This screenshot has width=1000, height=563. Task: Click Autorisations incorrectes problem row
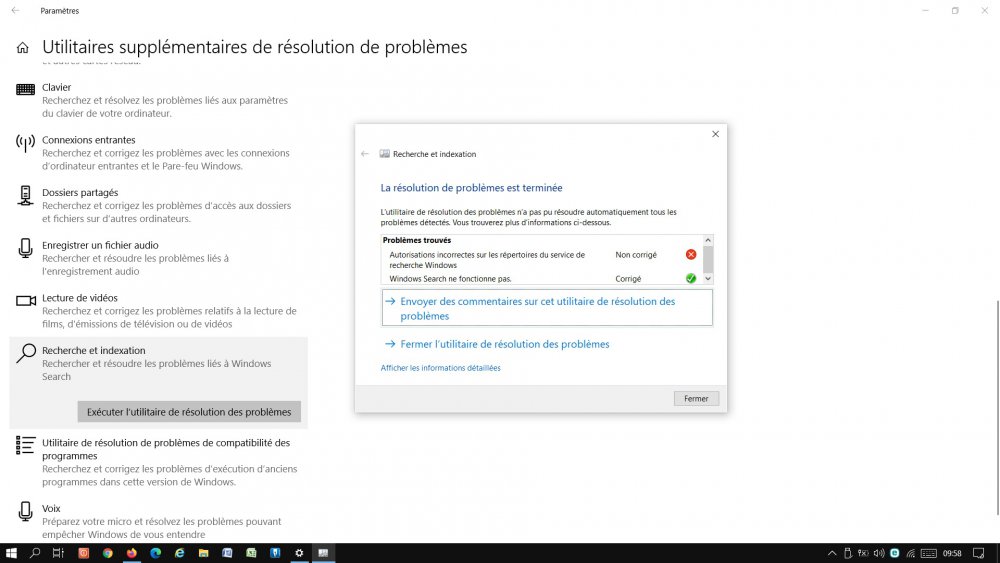541,260
